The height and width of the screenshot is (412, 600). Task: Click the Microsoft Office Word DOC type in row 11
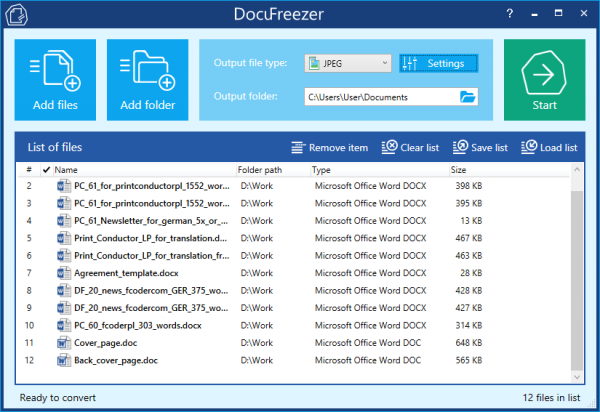coord(368,343)
